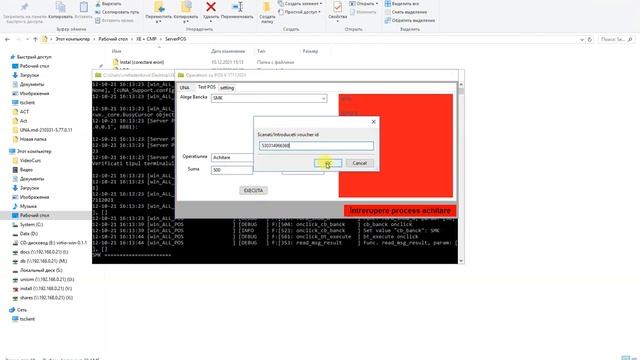The image size is (640, 360).
Task: Expand the Alege Bancka combo box
Action: (x=323, y=98)
